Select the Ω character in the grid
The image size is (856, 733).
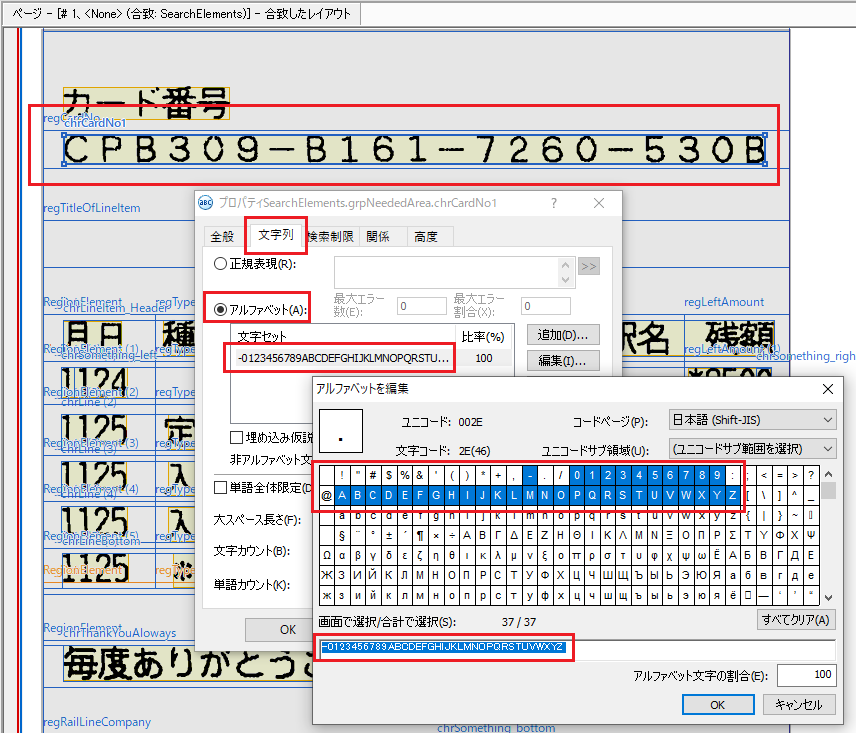point(326,555)
